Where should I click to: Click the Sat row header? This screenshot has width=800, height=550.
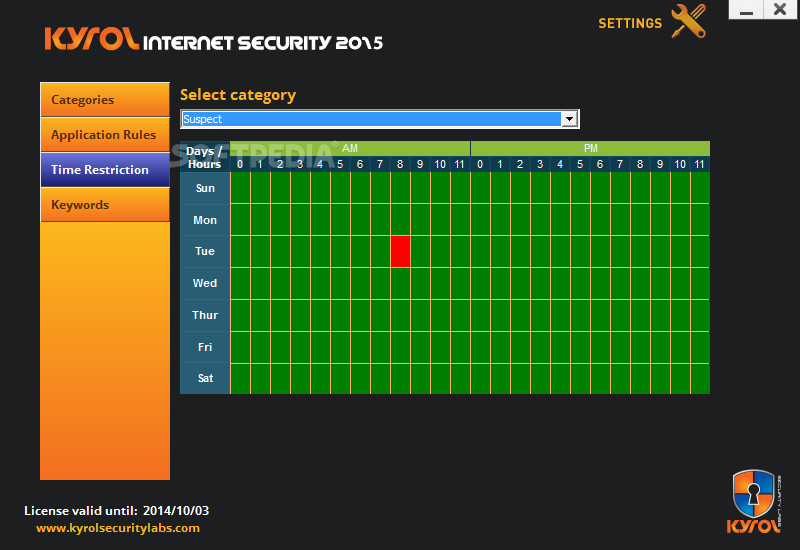pyautogui.click(x=205, y=379)
